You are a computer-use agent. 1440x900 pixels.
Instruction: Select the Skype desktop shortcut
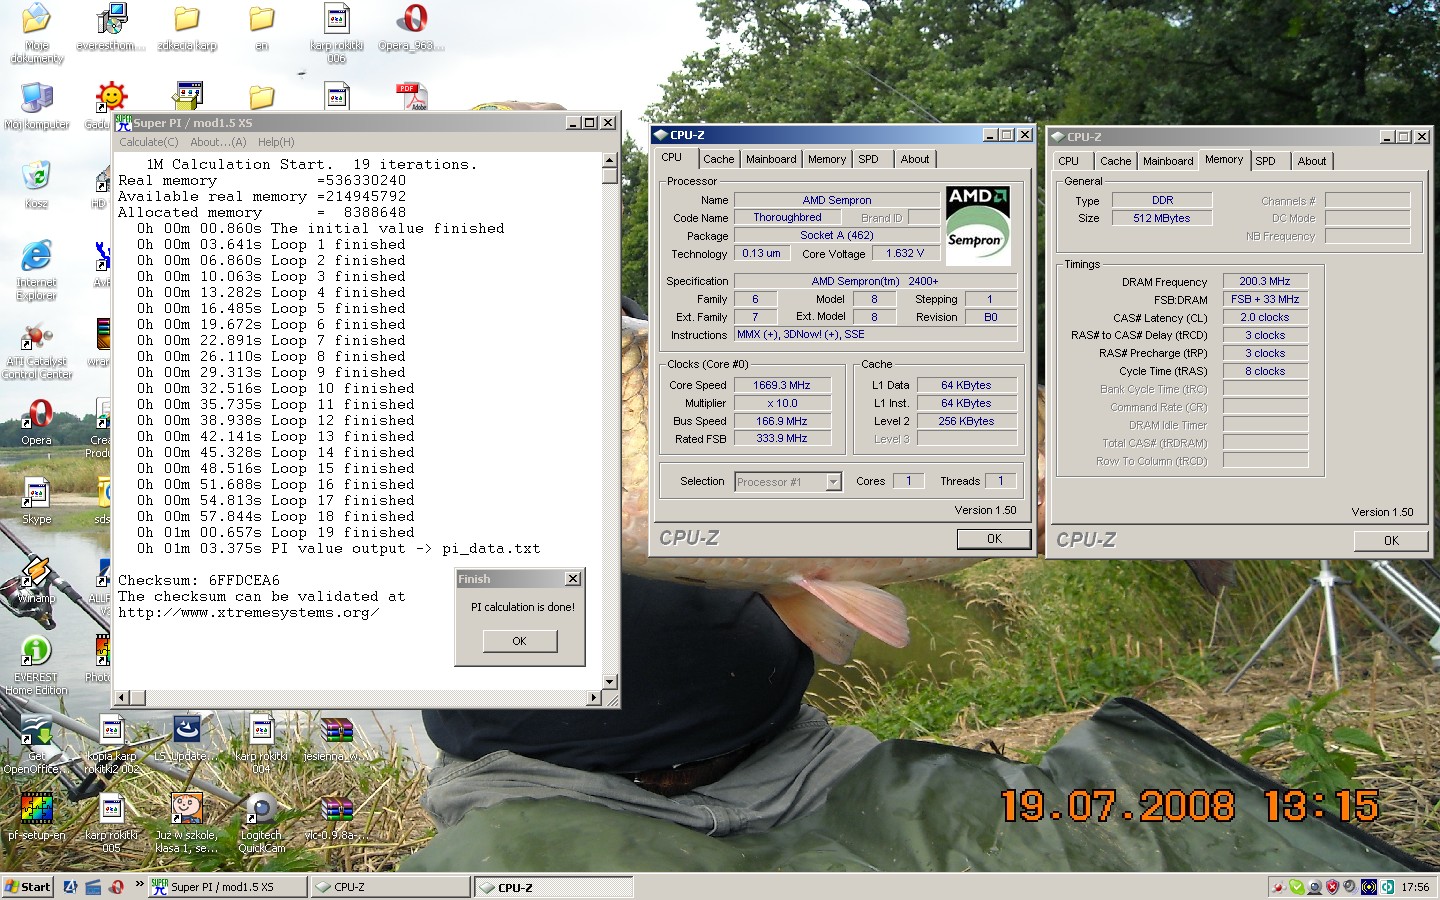(x=37, y=501)
